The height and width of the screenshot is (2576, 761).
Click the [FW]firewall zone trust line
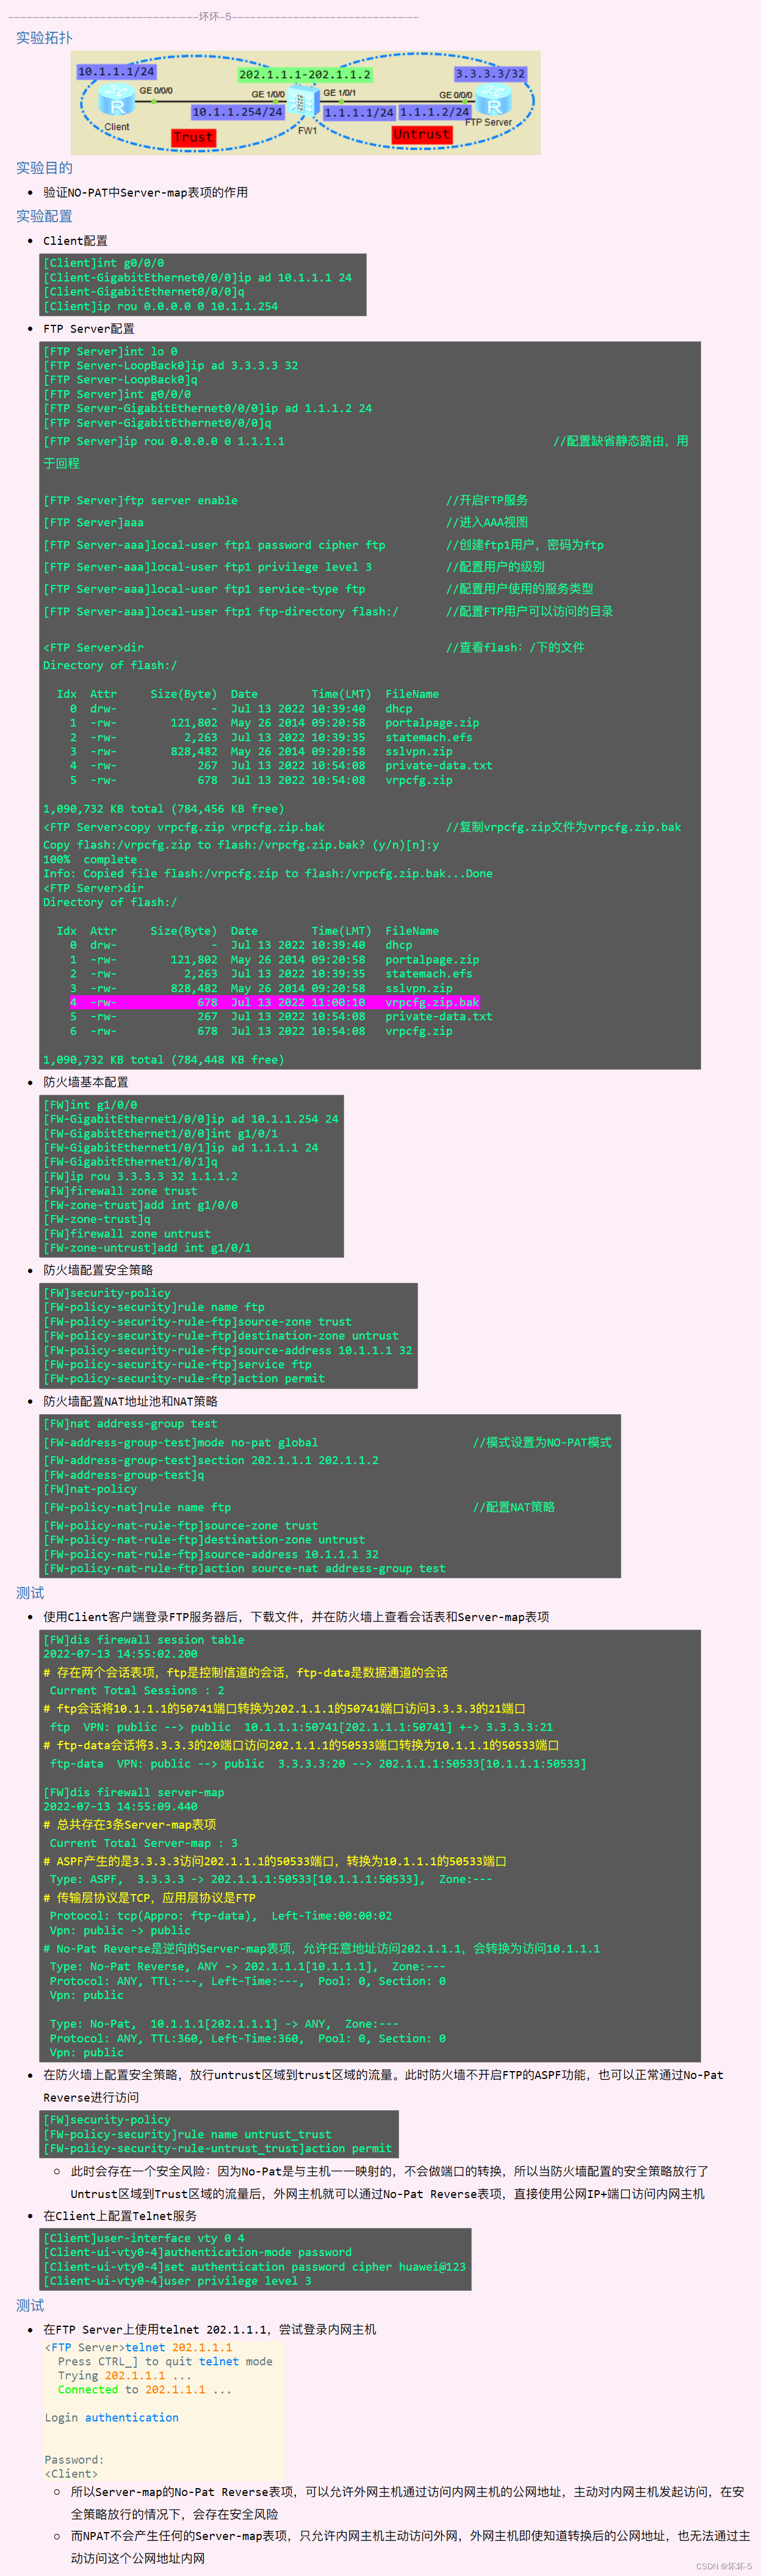pyautogui.click(x=120, y=1191)
